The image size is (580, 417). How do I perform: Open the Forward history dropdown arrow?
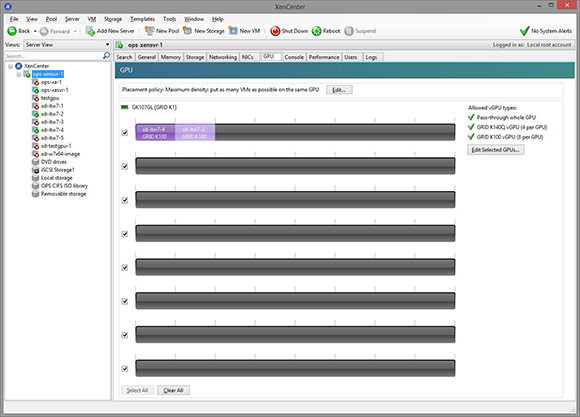[x=75, y=31]
